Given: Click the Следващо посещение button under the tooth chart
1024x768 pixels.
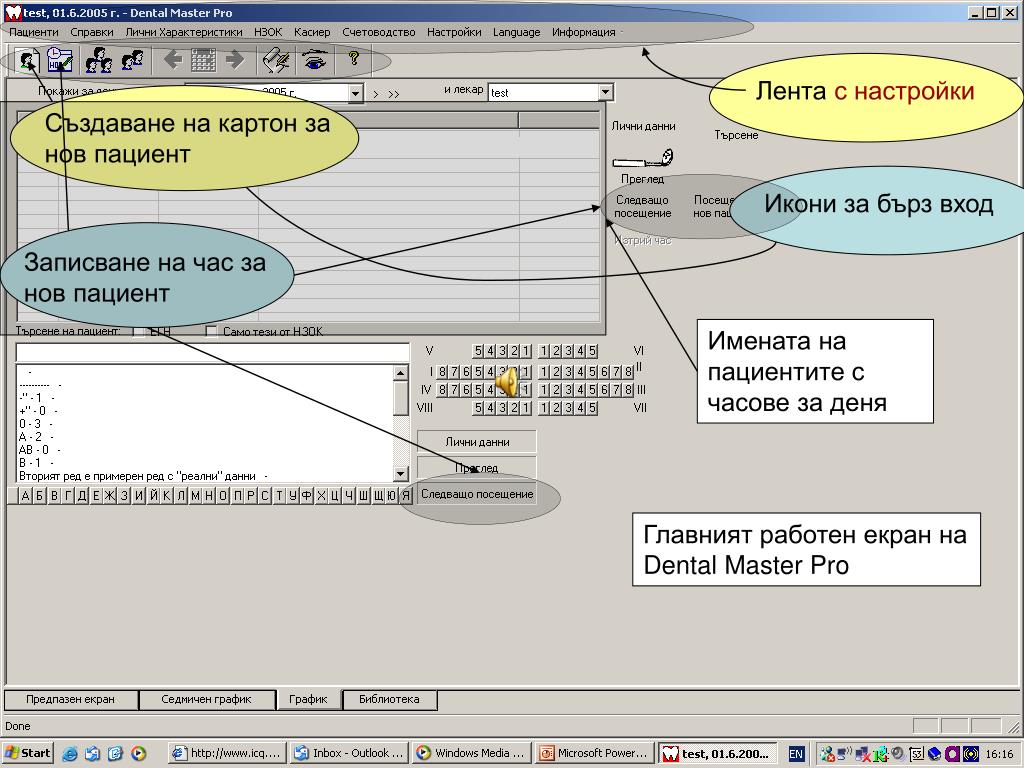Looking at the screenshot, I should [x=477, y=494].
